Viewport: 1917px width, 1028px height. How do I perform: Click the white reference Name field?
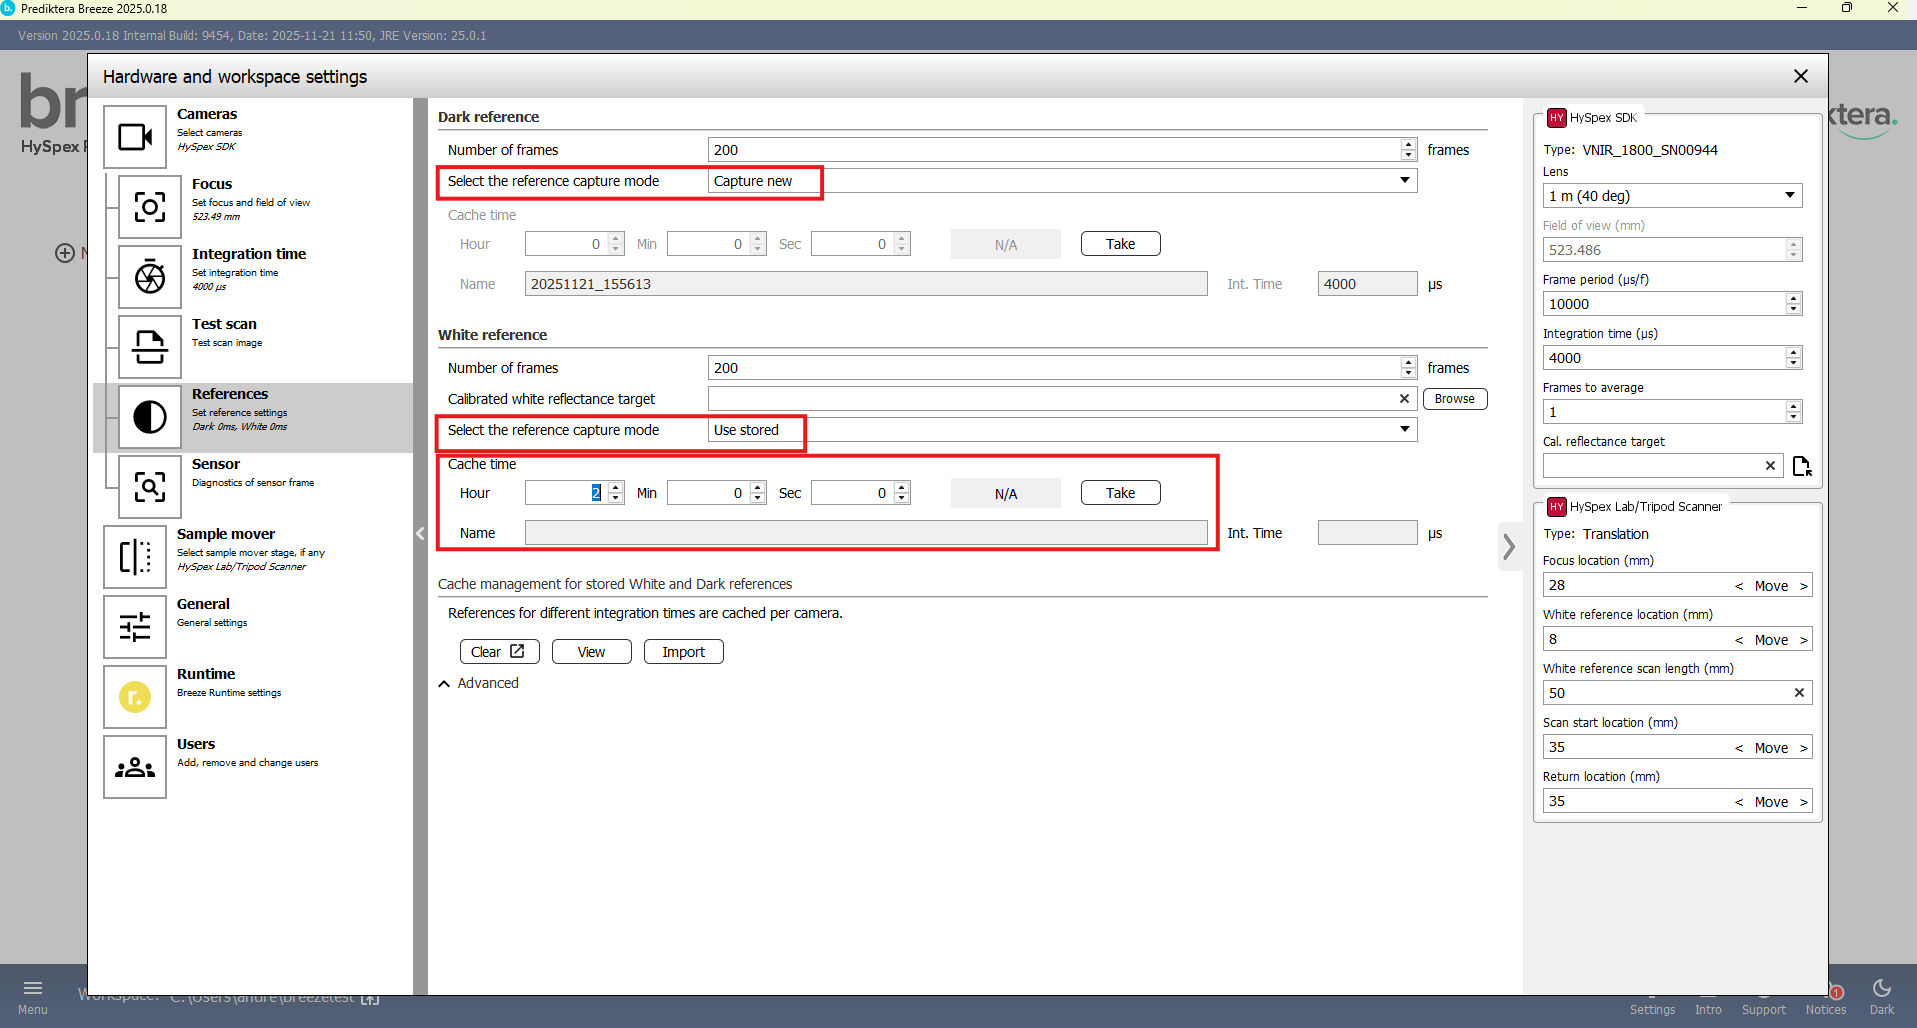coord(865,533)
